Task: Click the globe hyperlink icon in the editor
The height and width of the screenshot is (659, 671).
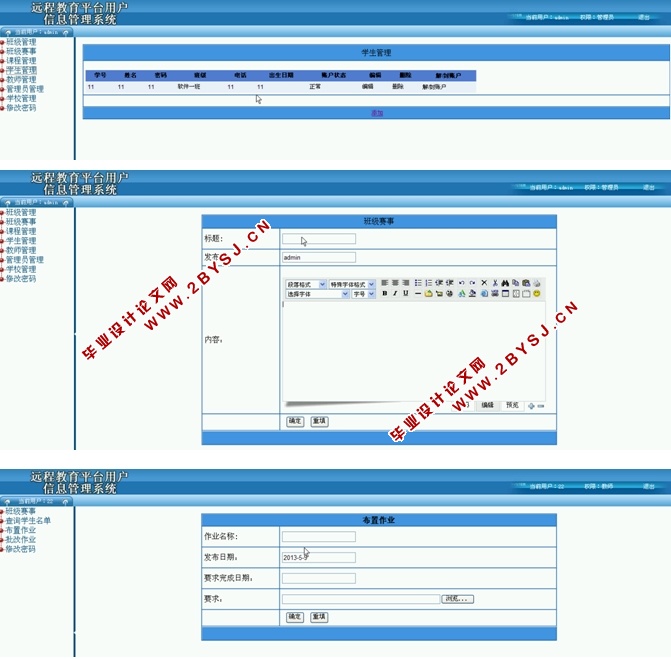Action: 449,294
